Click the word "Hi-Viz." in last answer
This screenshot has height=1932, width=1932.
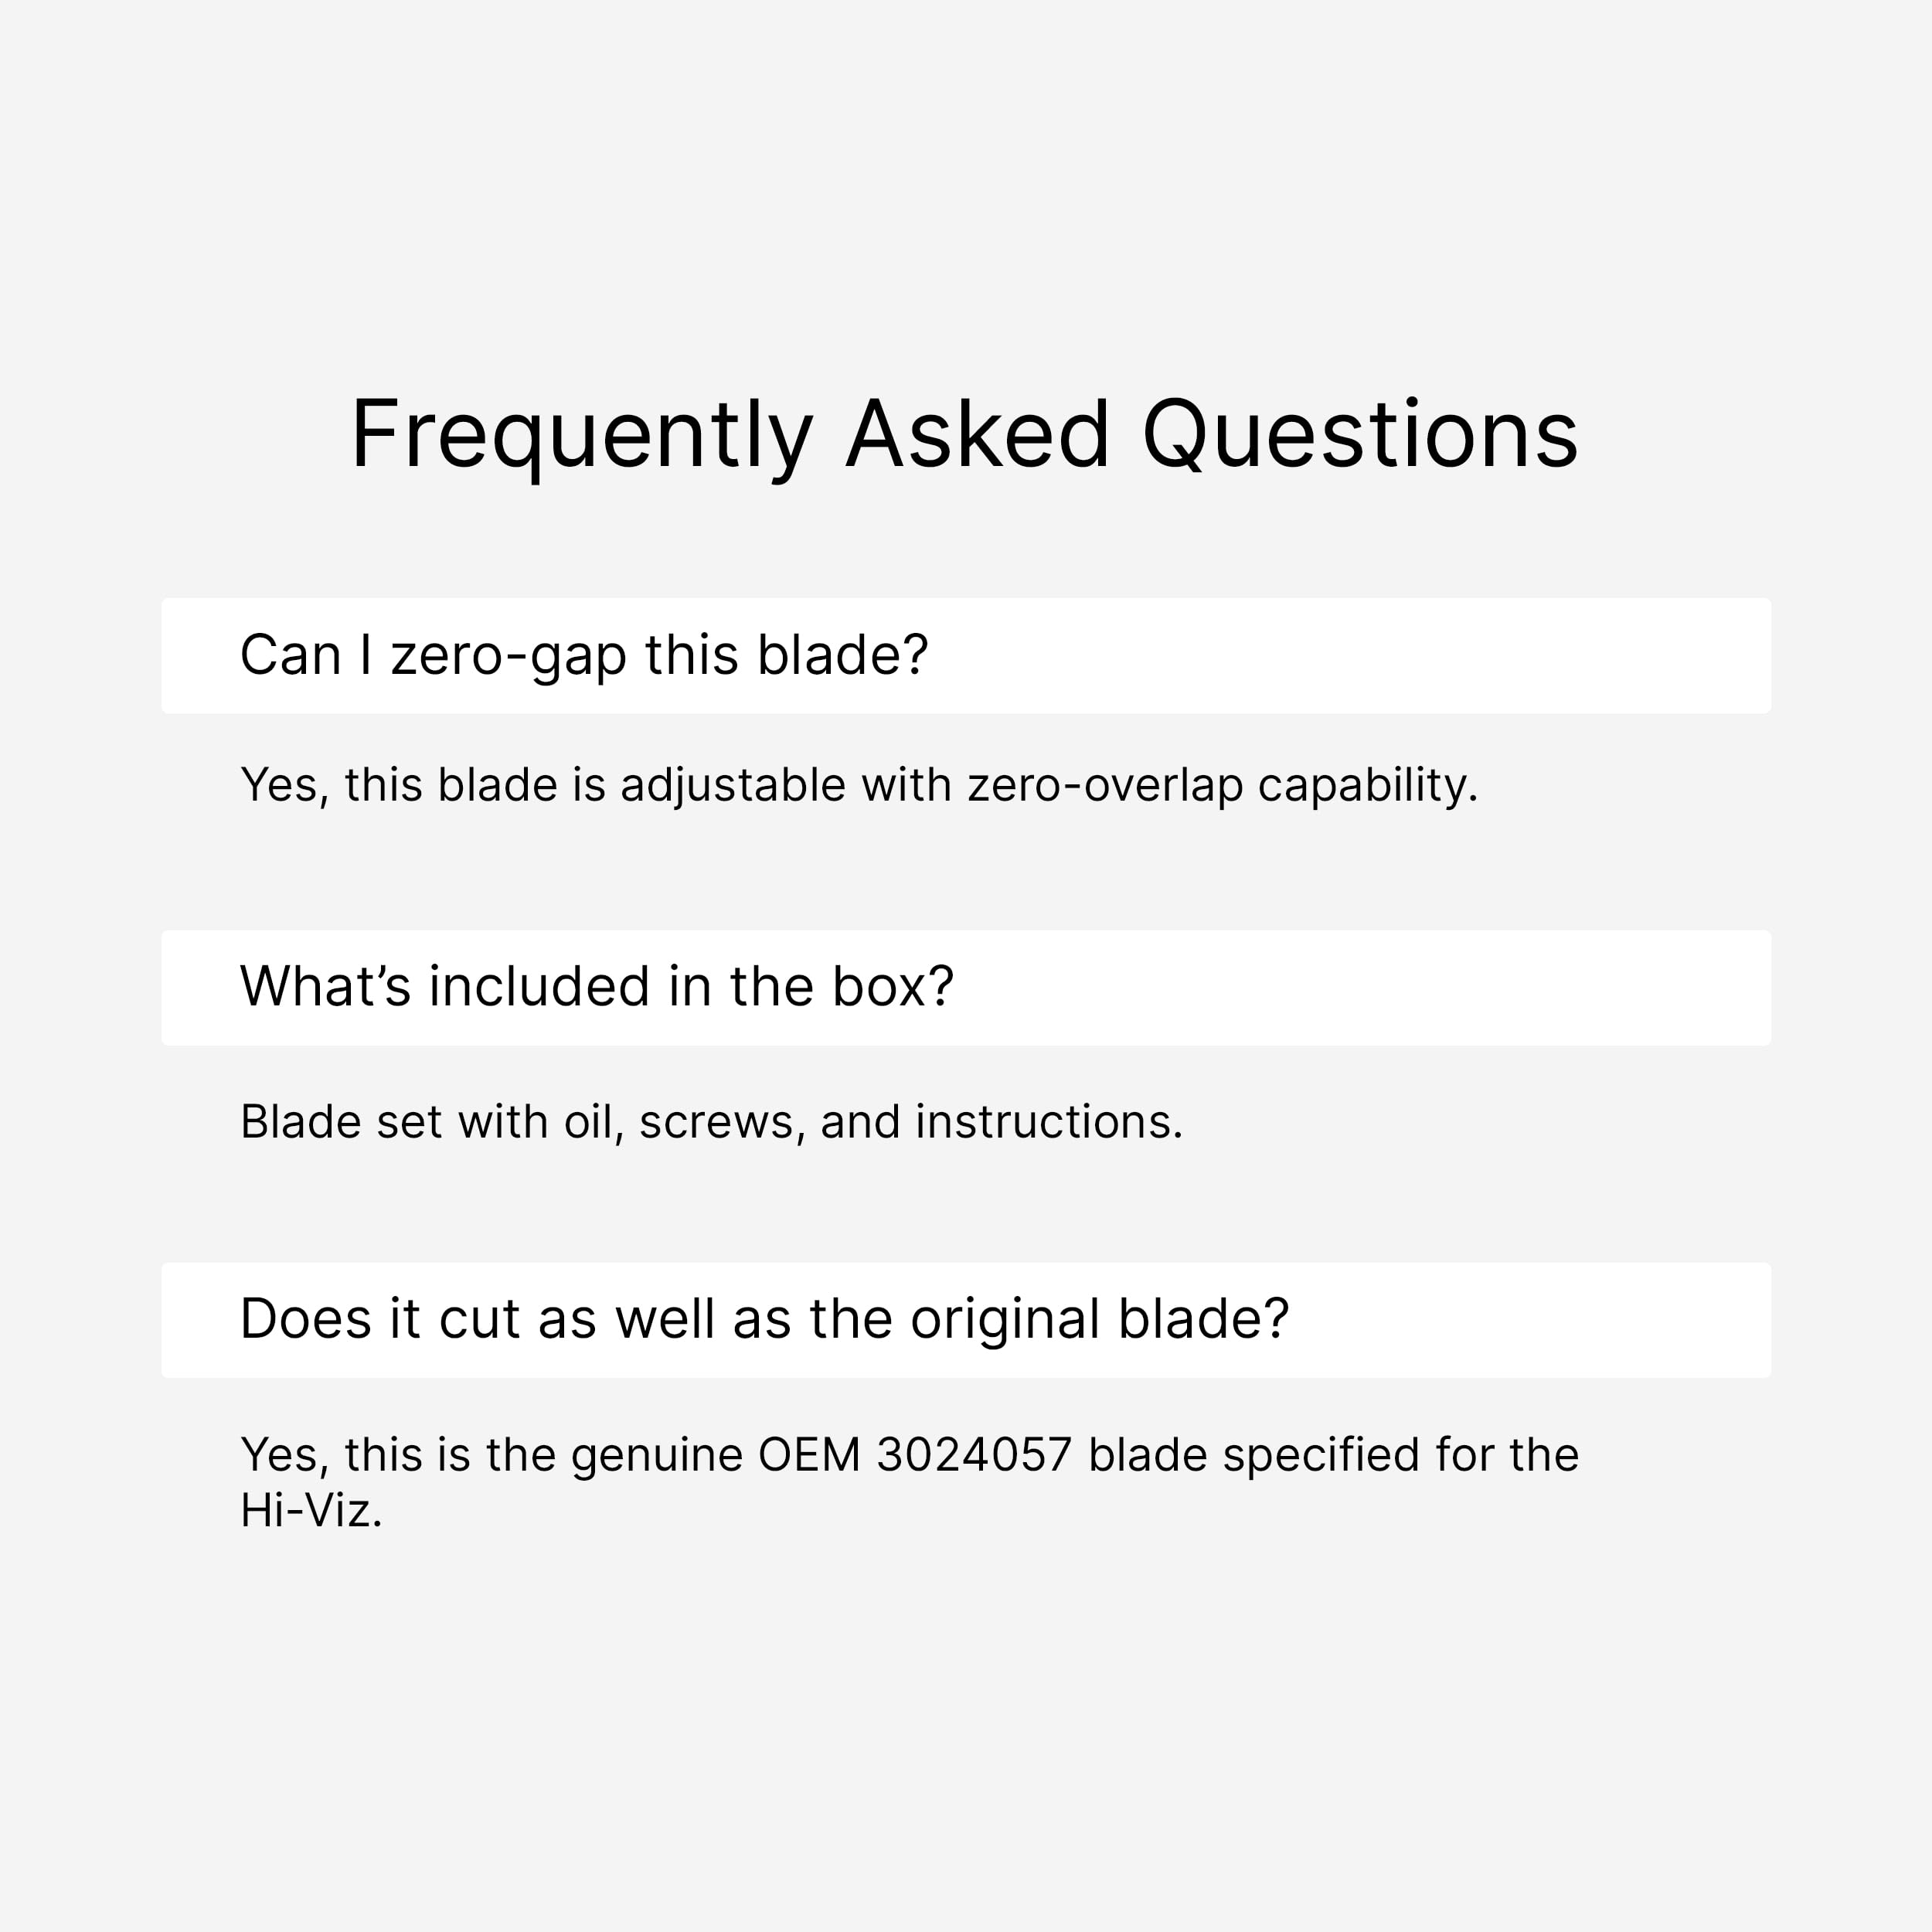(x=311, y=1510)
